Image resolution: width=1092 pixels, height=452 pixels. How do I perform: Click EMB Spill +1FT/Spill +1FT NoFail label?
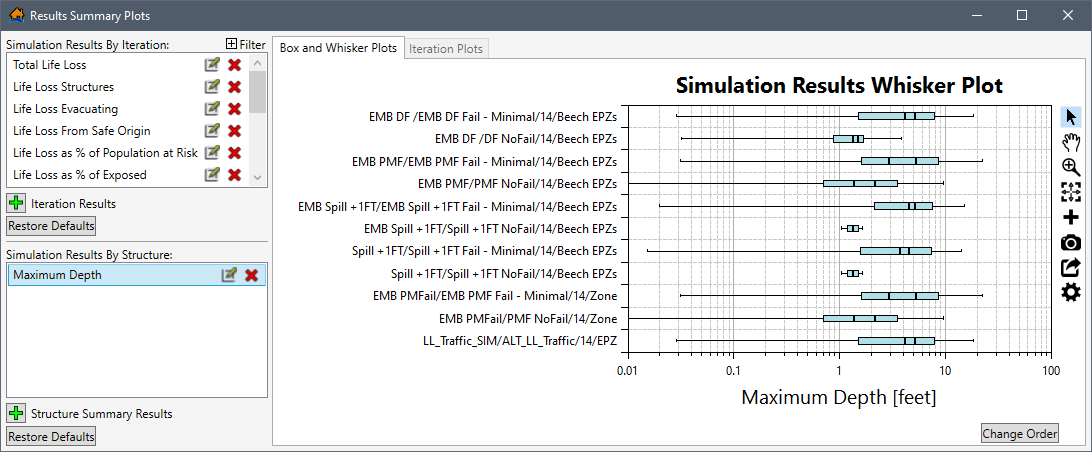490,228
